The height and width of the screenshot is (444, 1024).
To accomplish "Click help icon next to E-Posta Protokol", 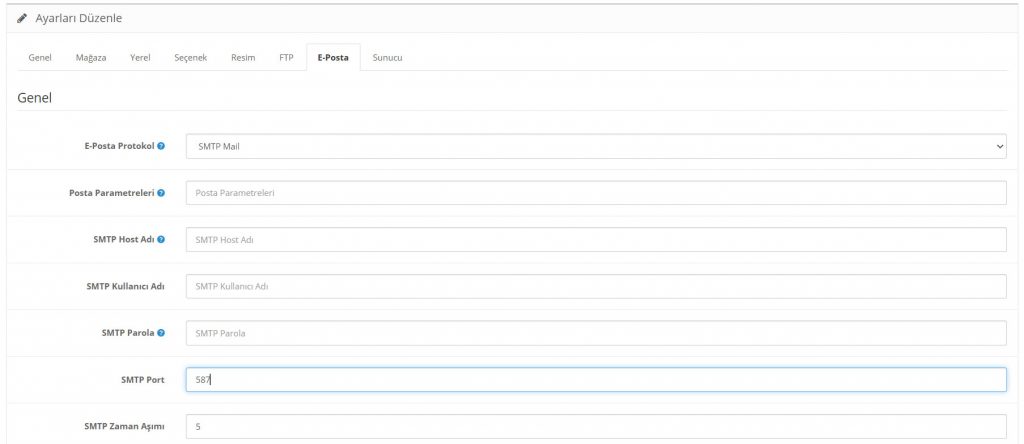I will pyautogui.click(x=161, y=146).
